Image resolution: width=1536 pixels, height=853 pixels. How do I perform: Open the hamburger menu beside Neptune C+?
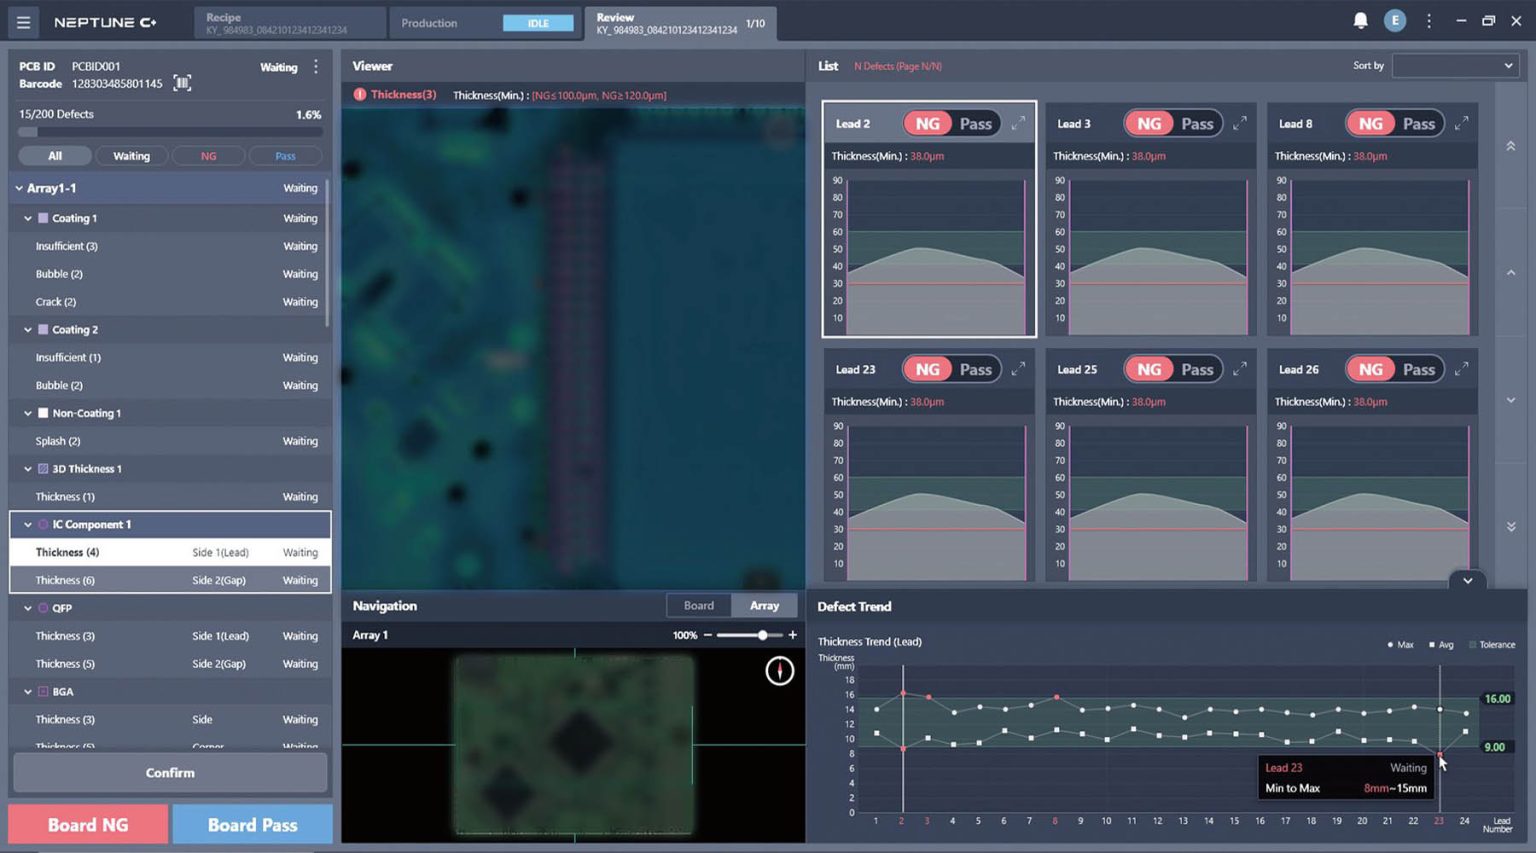[x=23, y=22]
